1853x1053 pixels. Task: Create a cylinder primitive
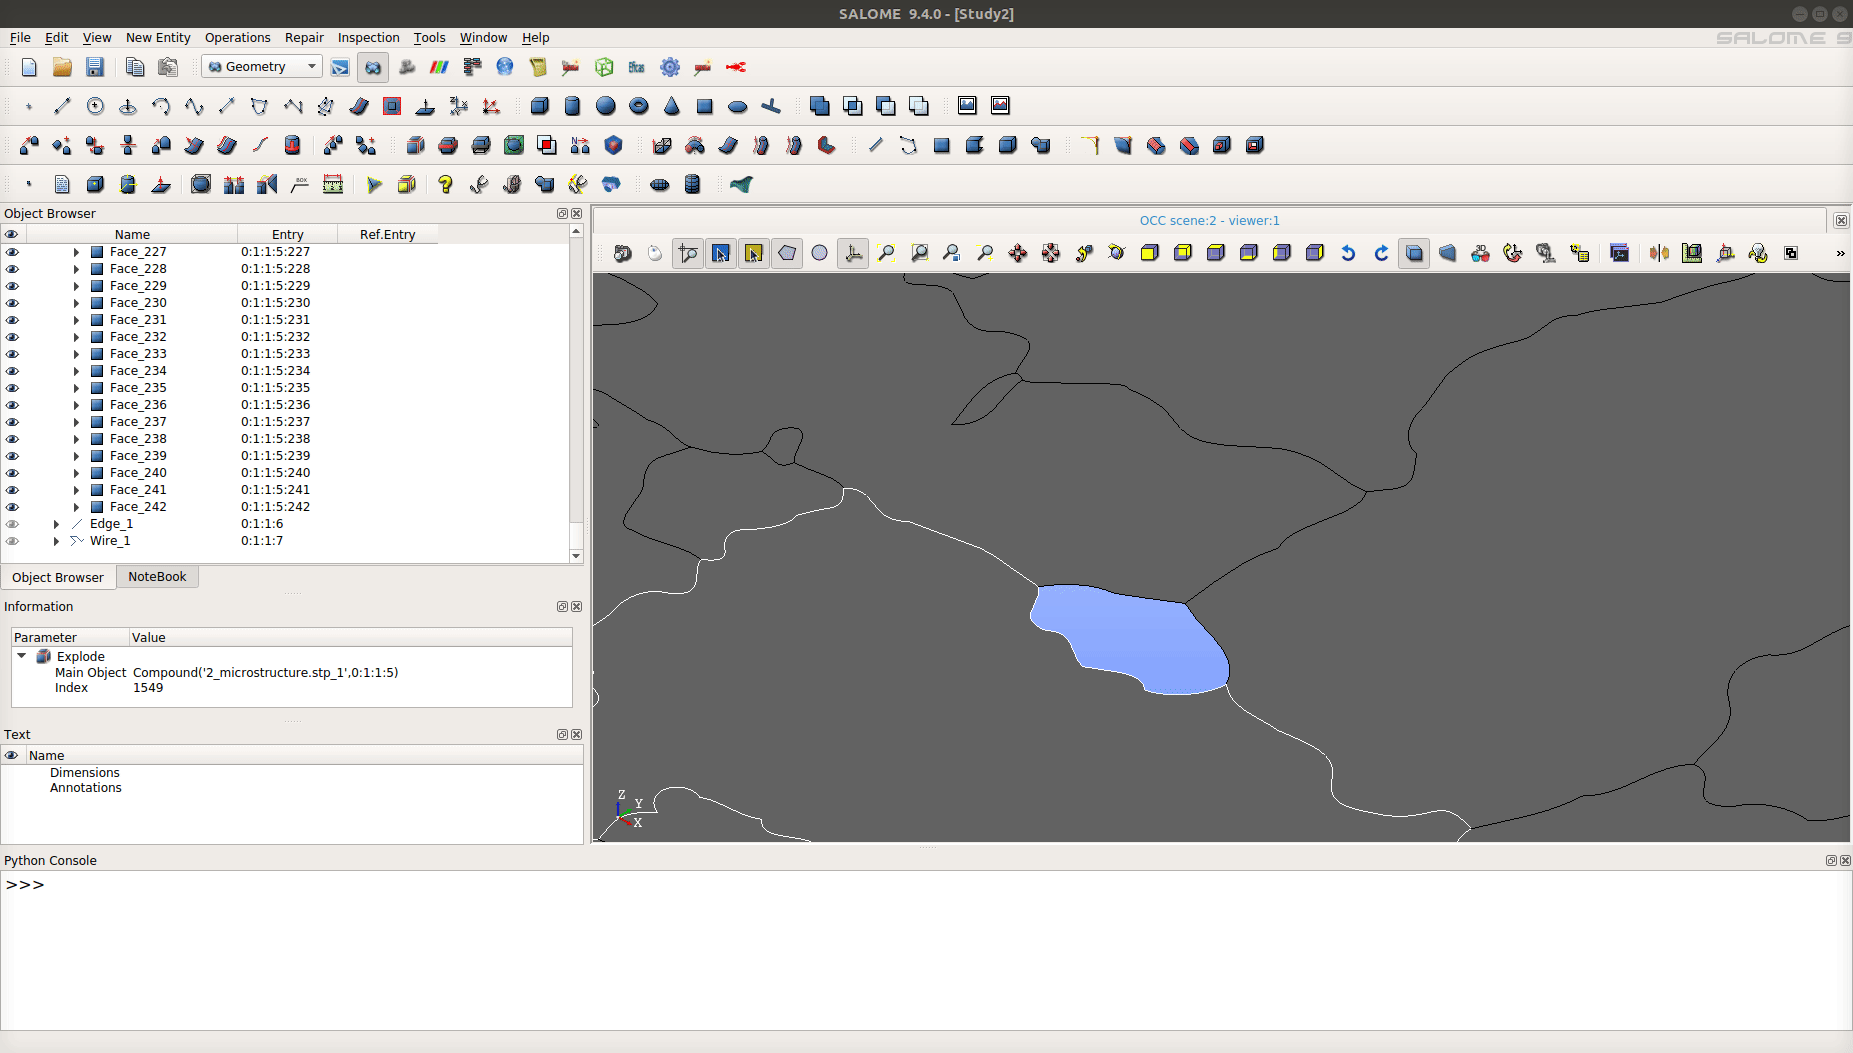click(573, 106)
